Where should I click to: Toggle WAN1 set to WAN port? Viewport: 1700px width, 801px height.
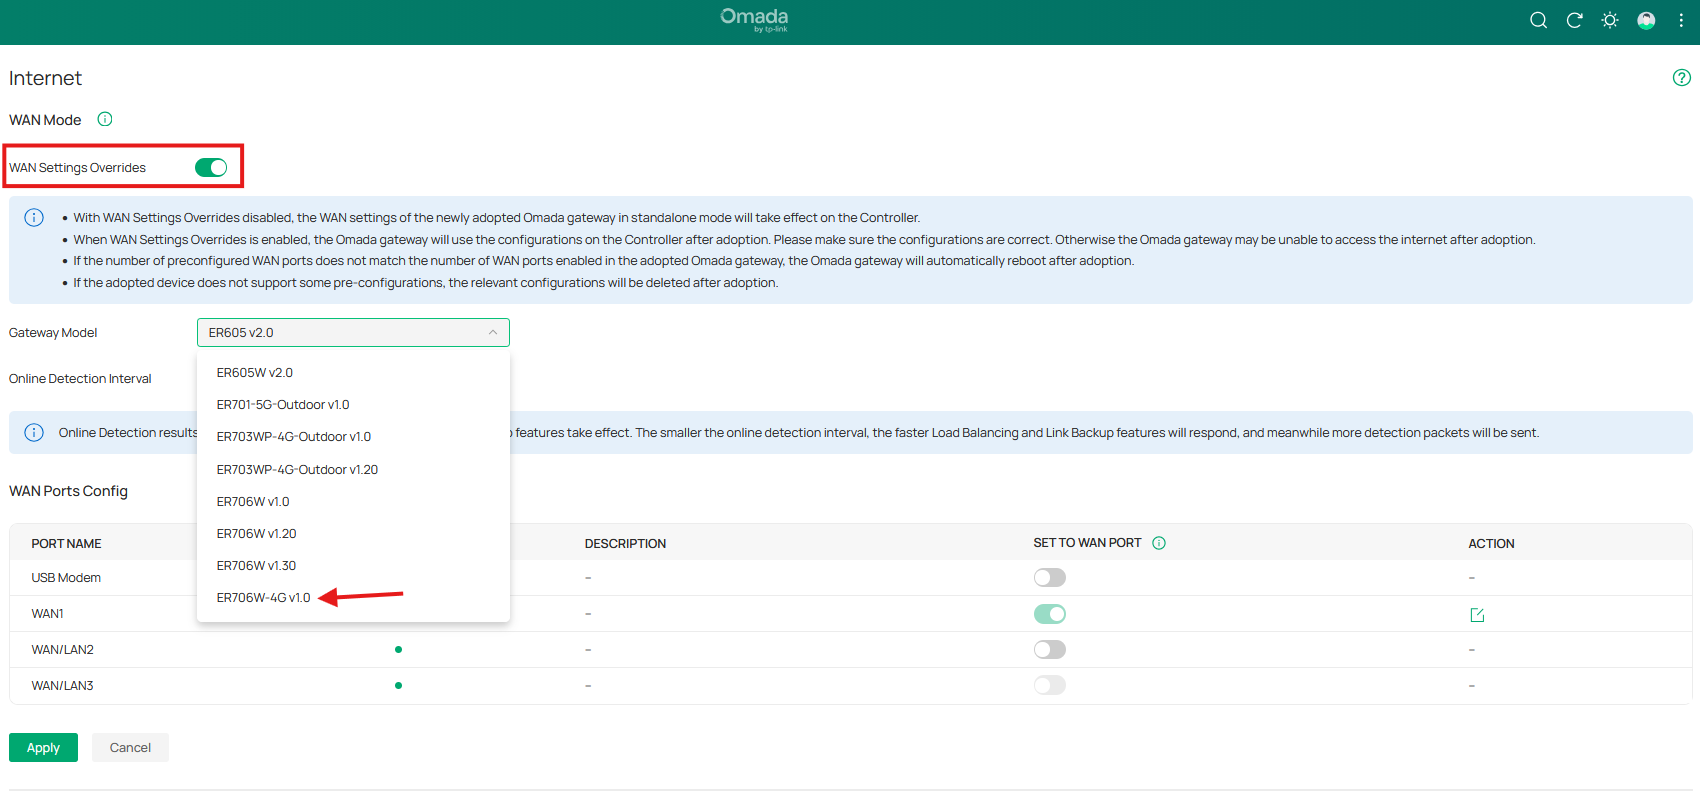[x=1050, y=614]
